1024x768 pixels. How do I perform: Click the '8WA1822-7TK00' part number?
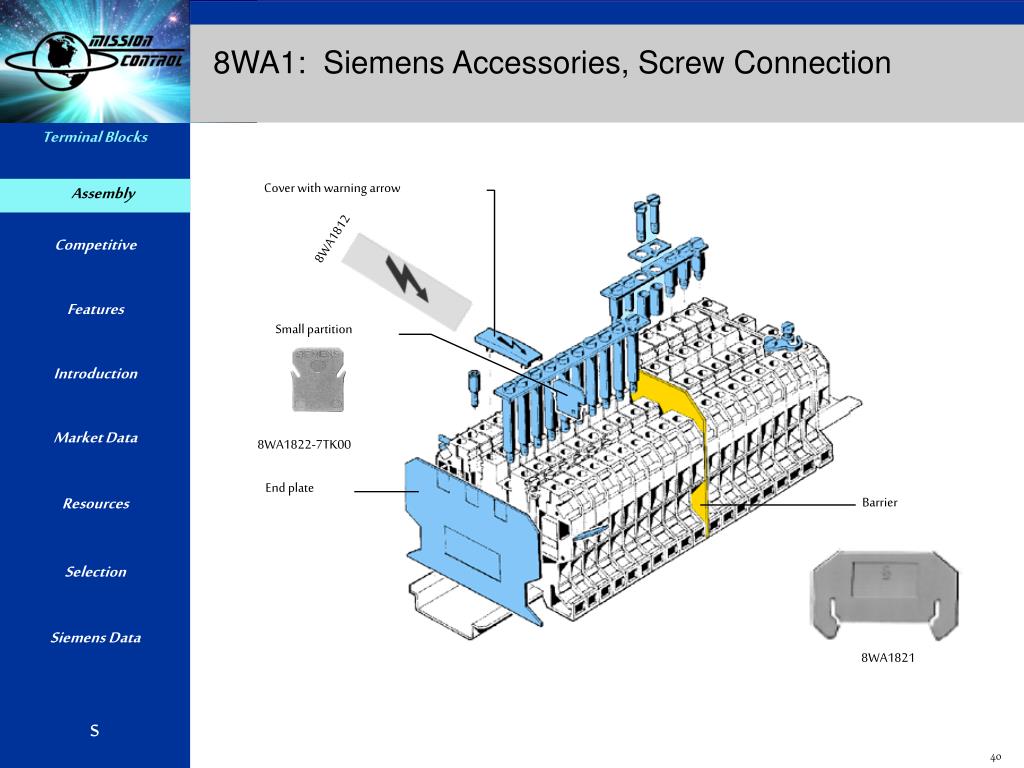pos(304,445)
